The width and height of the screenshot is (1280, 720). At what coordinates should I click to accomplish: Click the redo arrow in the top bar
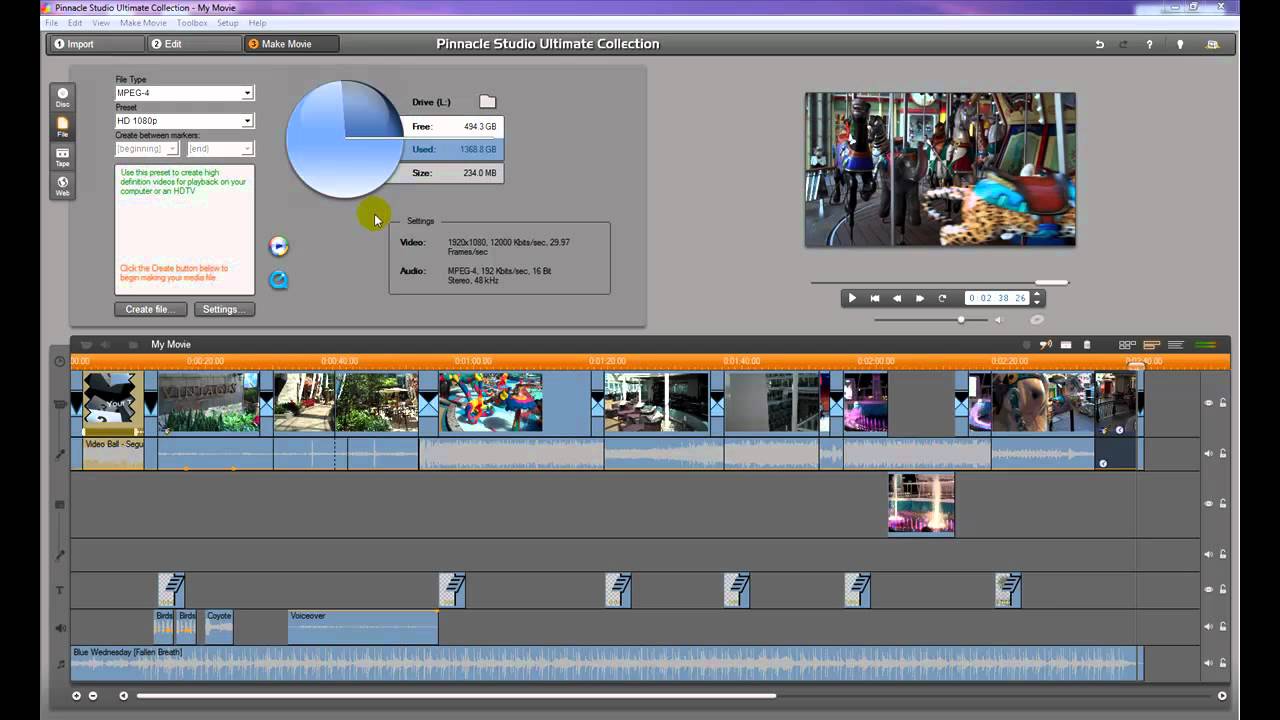pos(1123,44)
